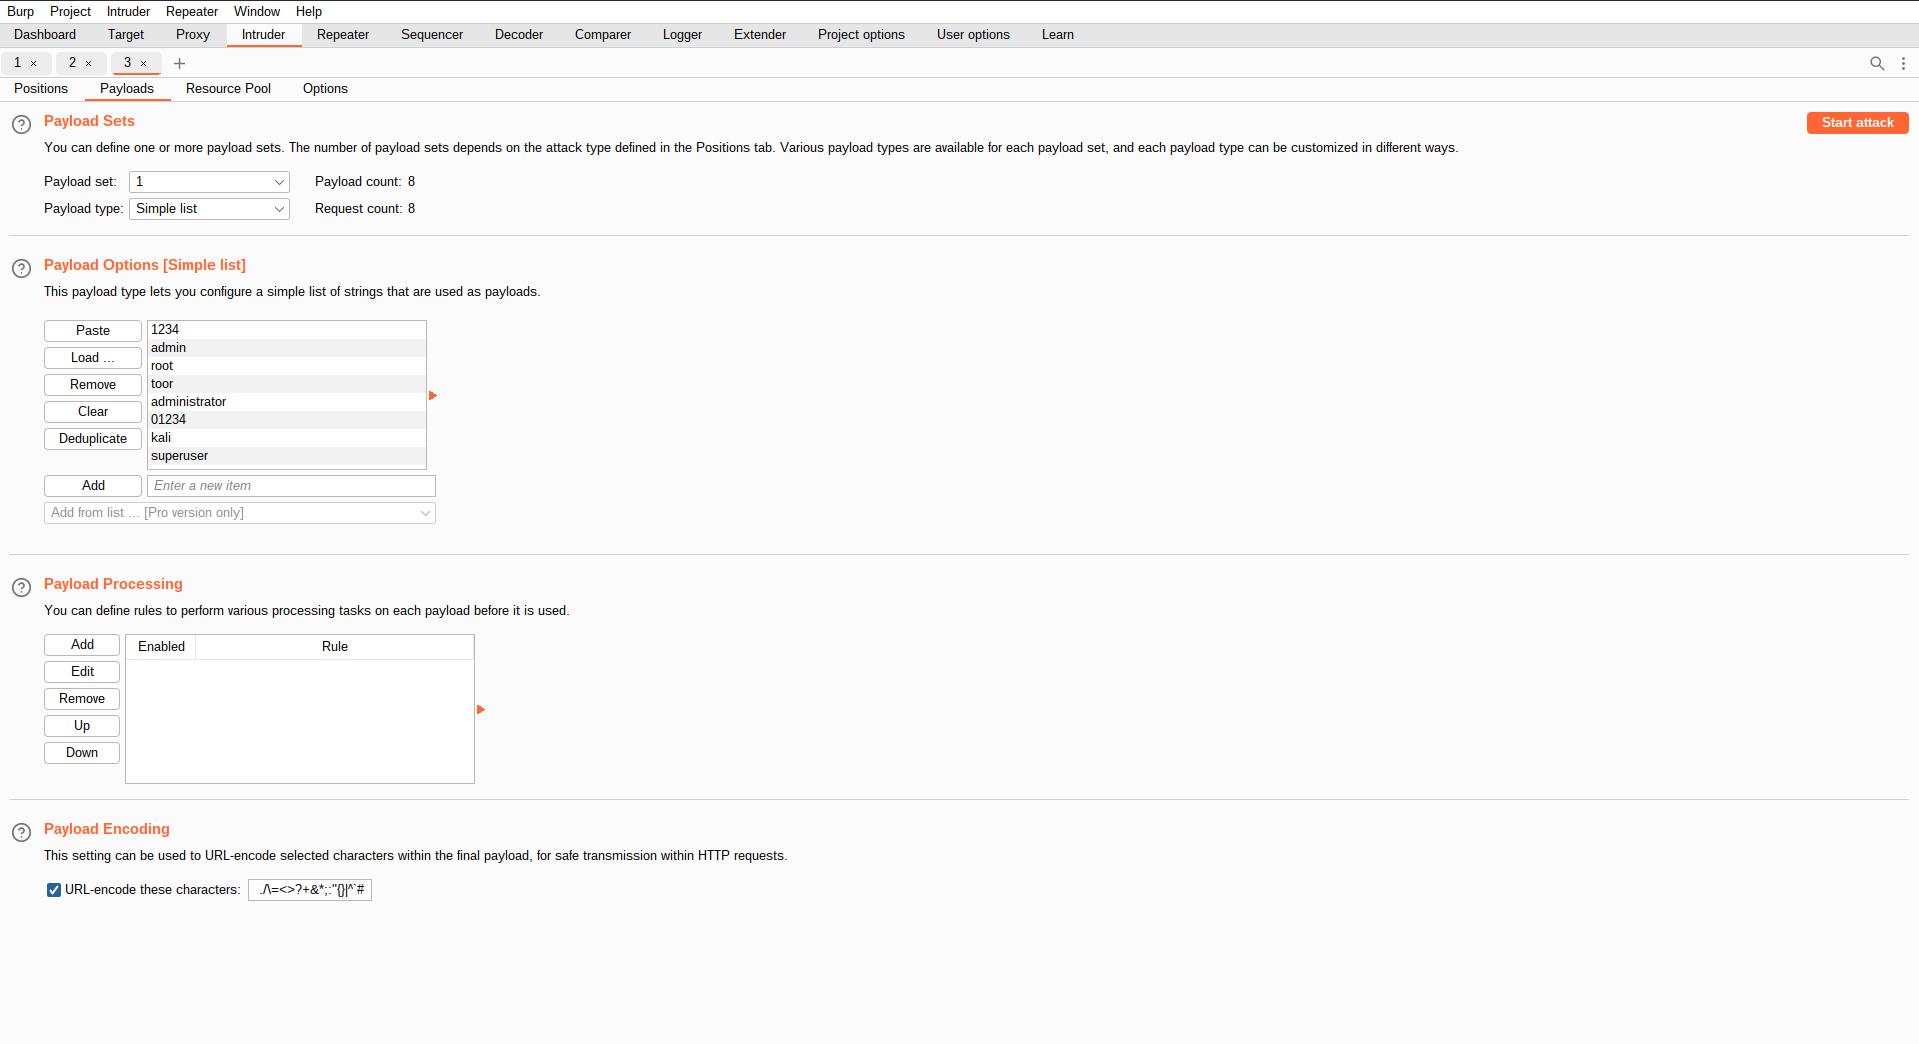1919x1044 pixels.
Task: Go to the Positions sub-tab
Action: click(x=41, y=89)
